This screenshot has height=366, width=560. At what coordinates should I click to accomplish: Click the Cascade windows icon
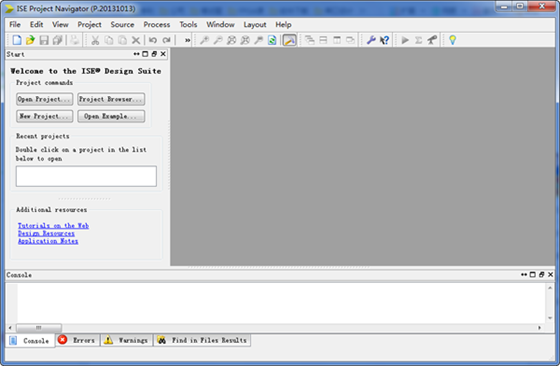pos(310,40)
